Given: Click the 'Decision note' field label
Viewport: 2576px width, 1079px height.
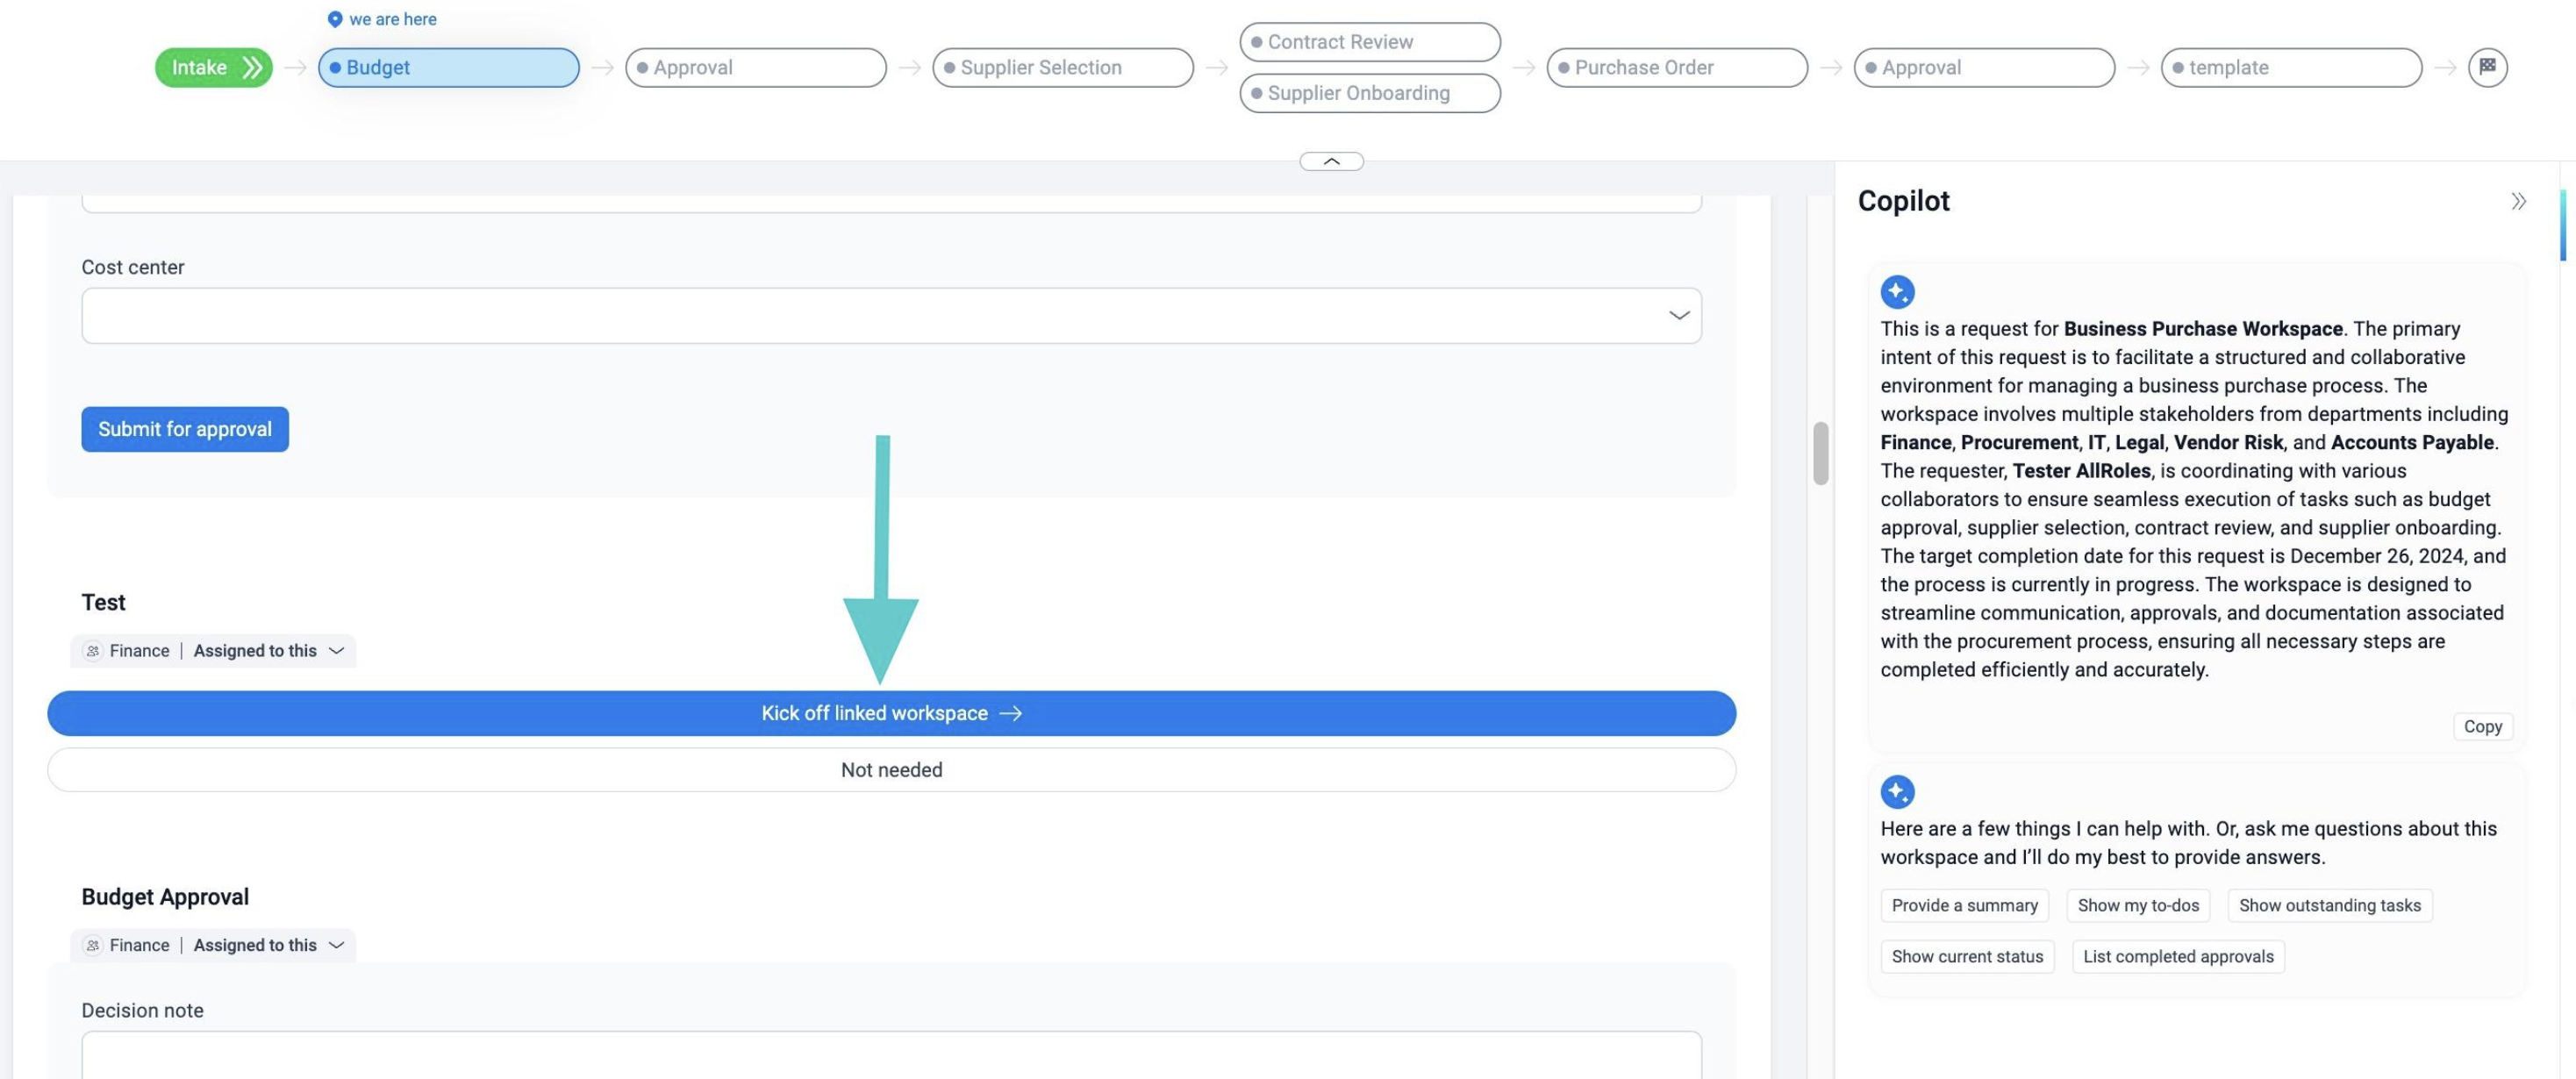Looking at the screenshot, I should (142, 1011).
